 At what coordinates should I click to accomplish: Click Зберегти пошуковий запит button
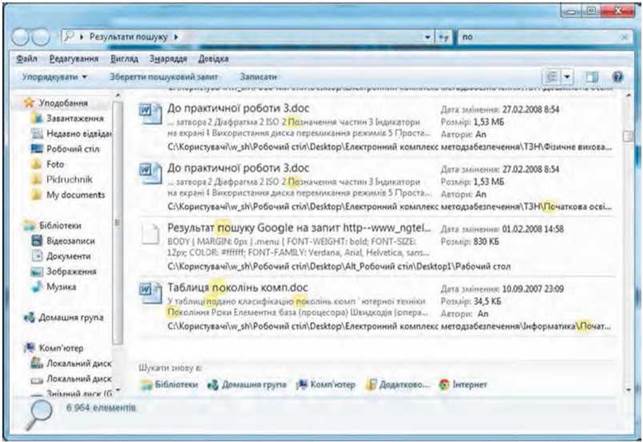click(x=164, y=77)
